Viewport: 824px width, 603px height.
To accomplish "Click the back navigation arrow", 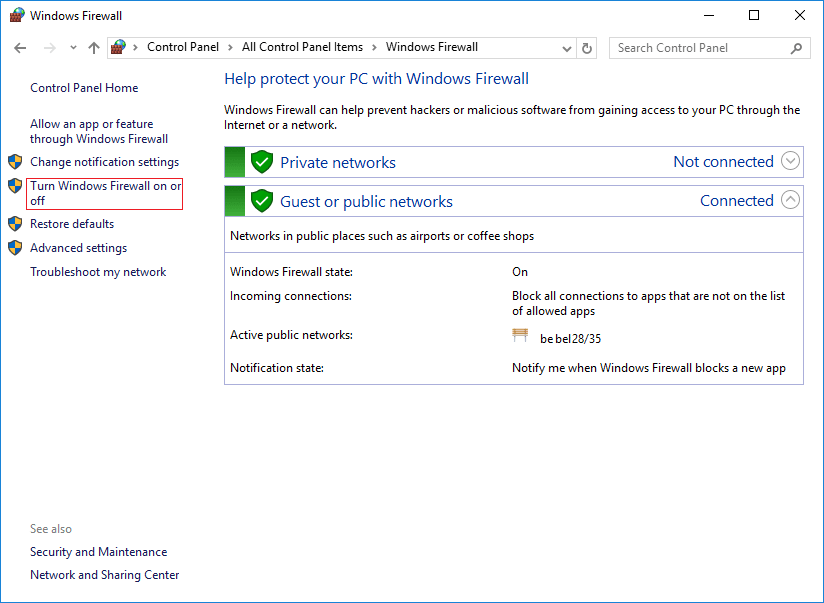I will (21, 48).
